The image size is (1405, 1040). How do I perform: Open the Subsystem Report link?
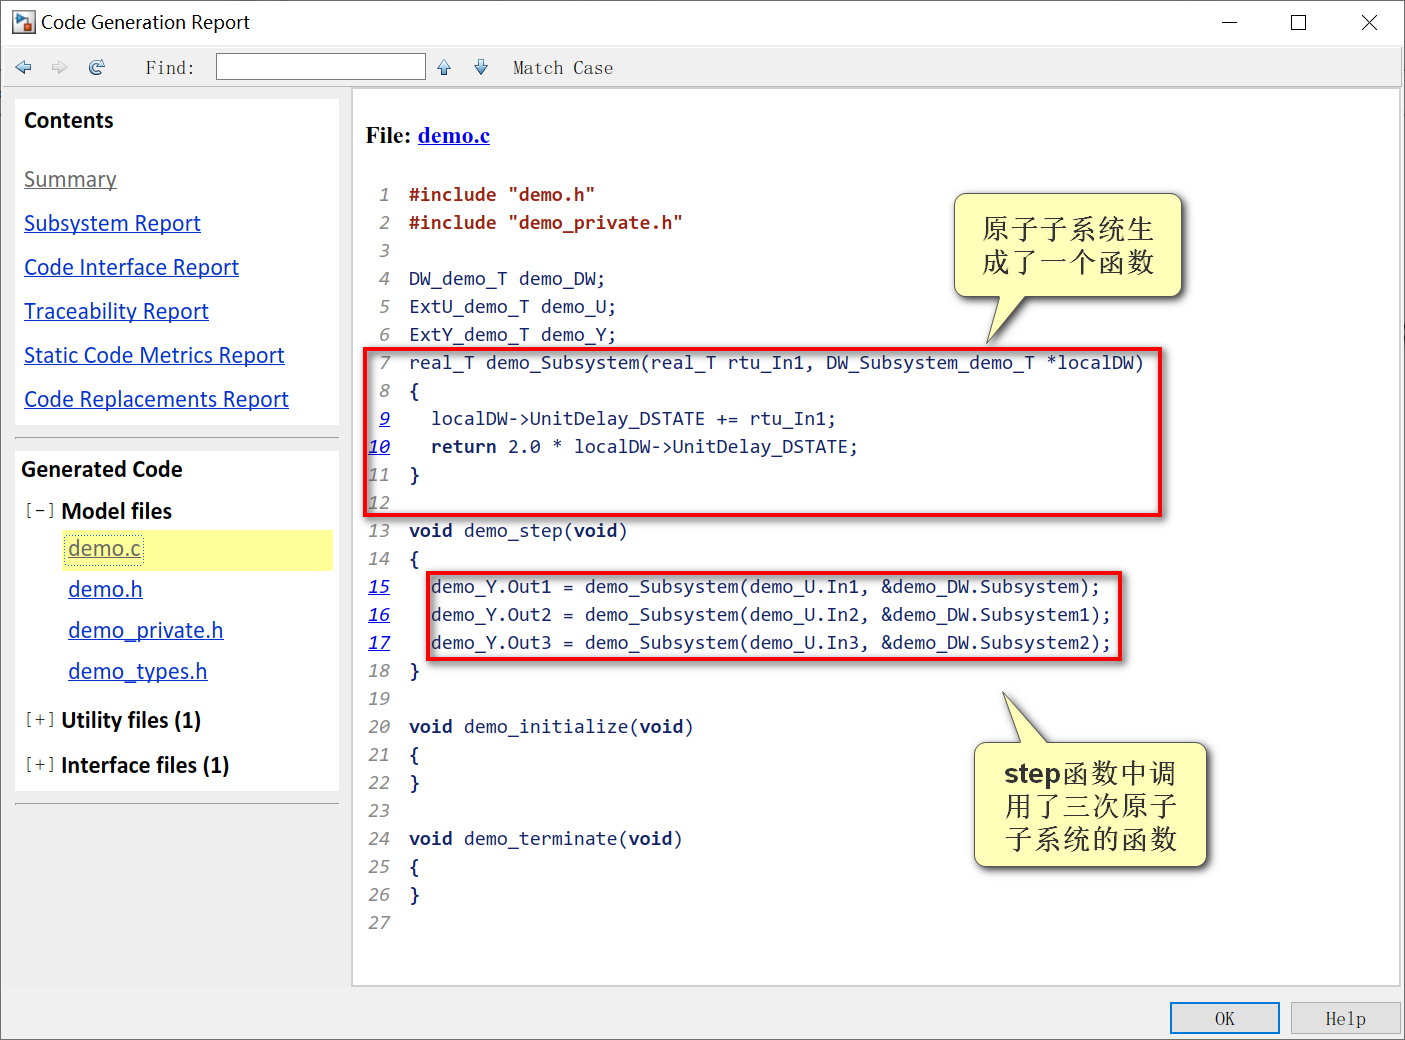(x=112, y=224)
